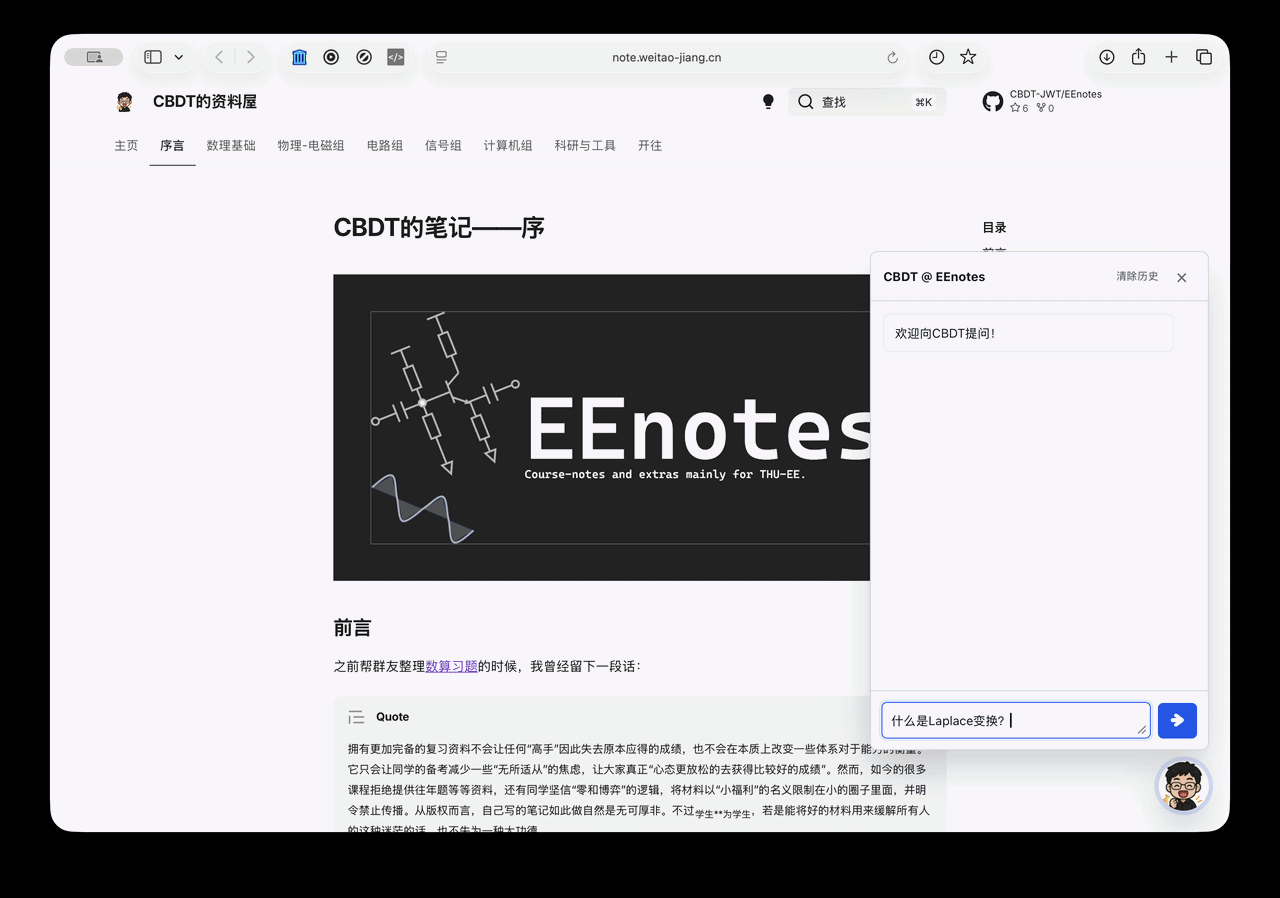Screen dimensions: 1280x898
Task: Close the CBDT @ EEnotes chat panel
Action: (1182, 277)
